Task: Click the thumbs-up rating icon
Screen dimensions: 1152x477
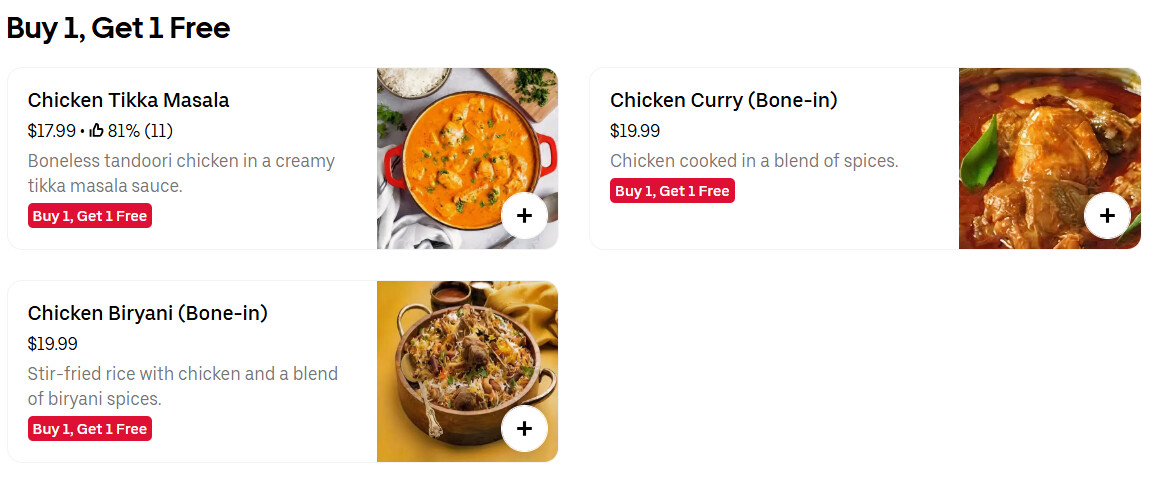Action: pos(97,131)
